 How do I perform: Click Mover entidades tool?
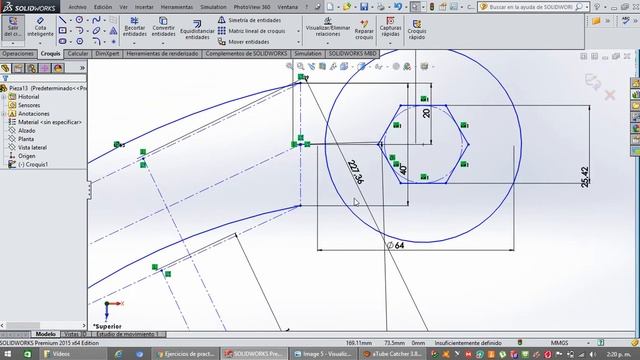(x=243, y=42)
